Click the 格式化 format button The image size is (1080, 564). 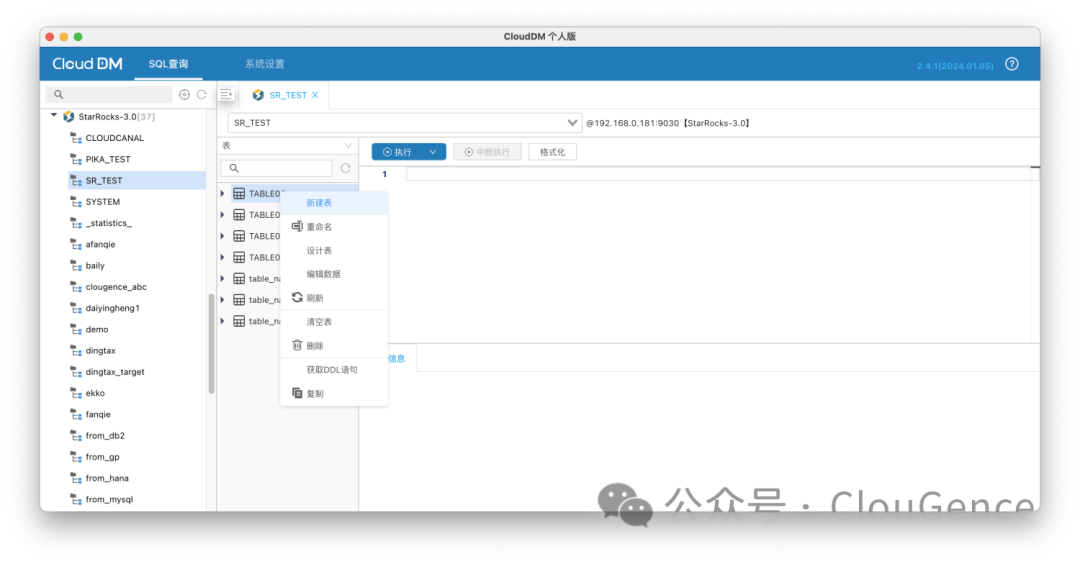(552, 152)
